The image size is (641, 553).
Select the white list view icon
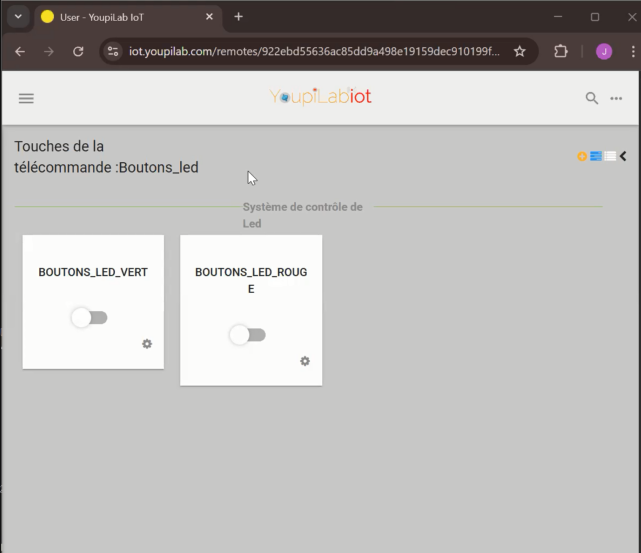(610, 156)
